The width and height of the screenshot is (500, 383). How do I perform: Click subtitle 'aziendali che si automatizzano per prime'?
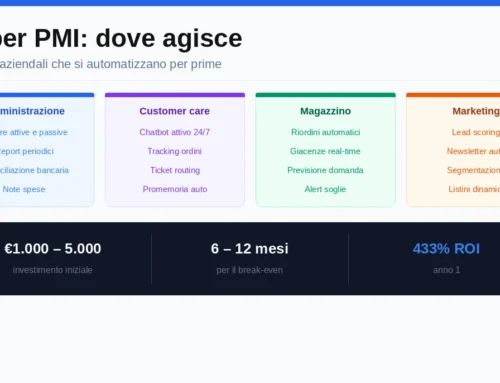[111, 64]
